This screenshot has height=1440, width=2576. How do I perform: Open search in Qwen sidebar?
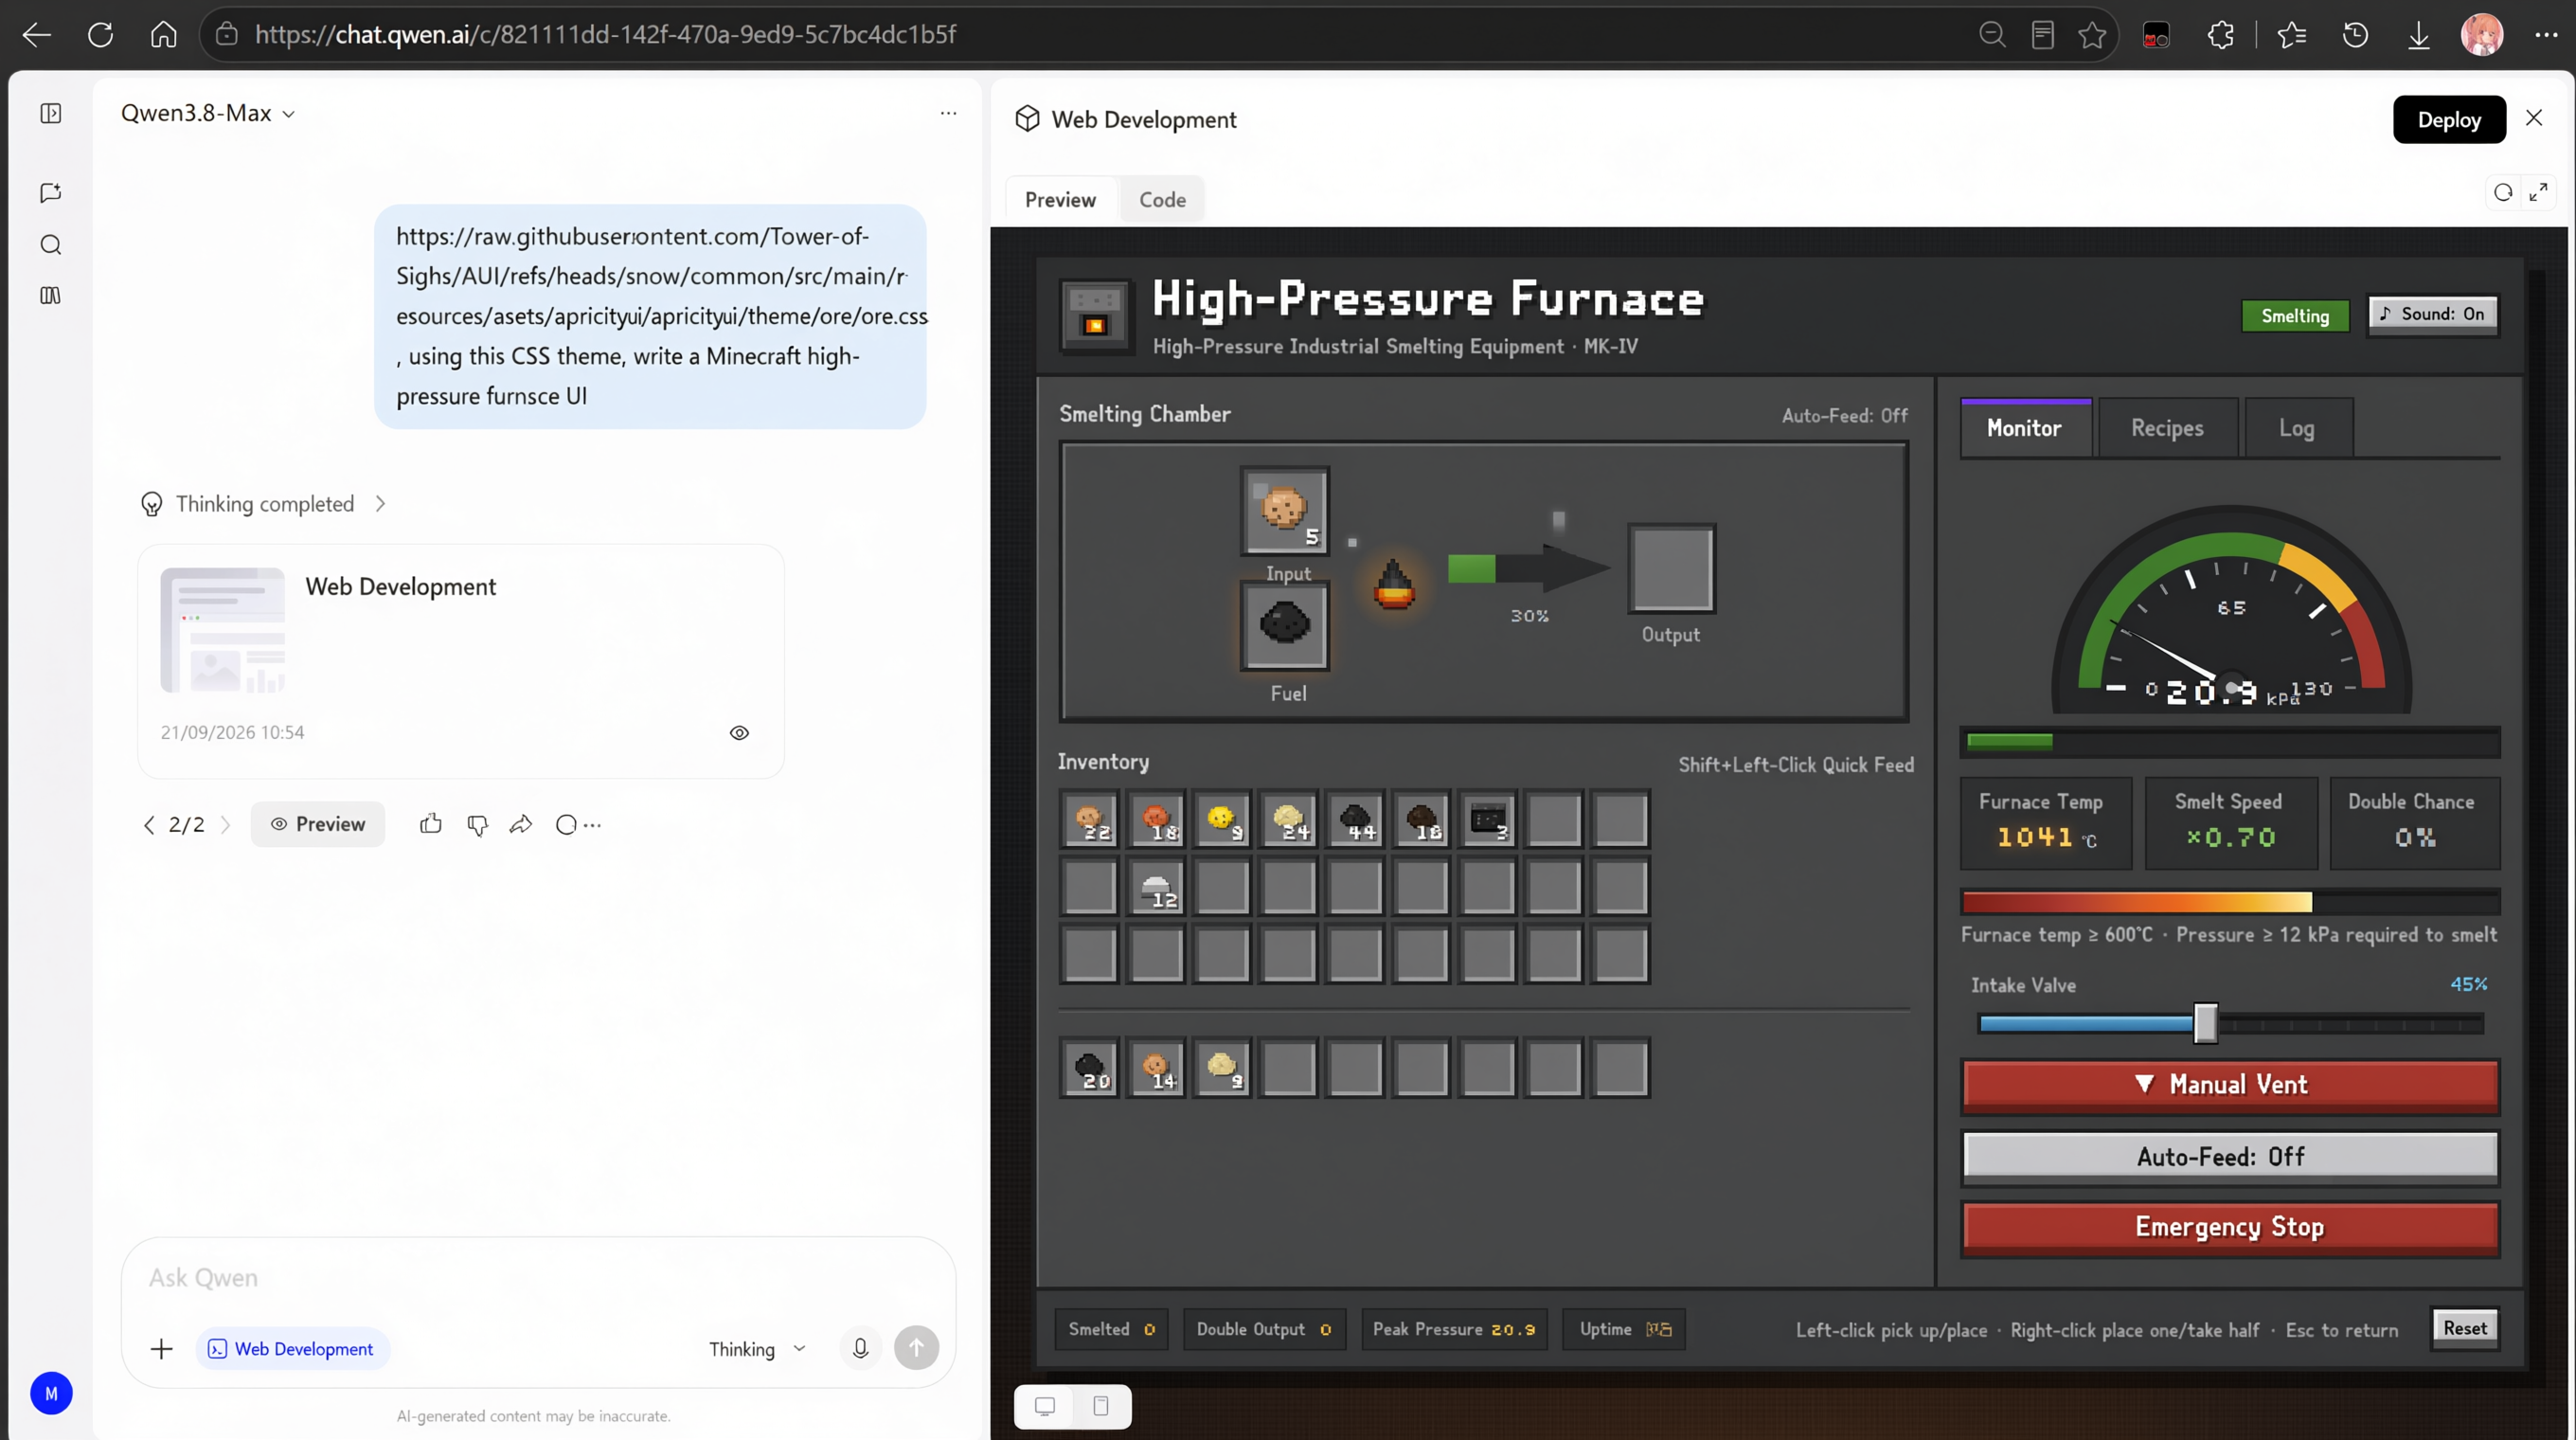coord(51,245)
